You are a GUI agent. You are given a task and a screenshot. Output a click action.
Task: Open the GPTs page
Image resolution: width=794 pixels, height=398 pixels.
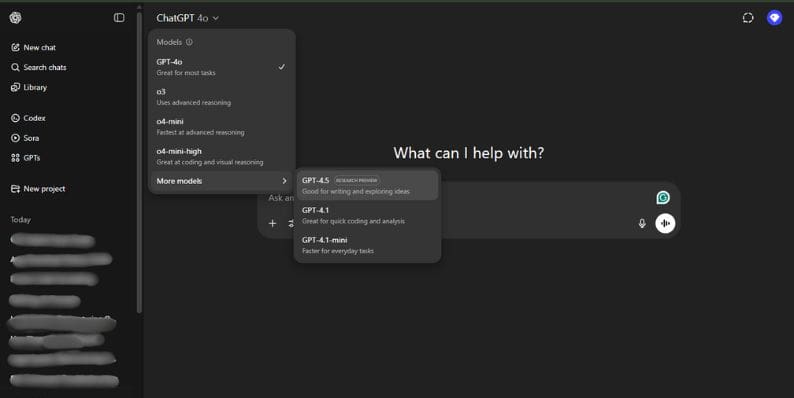tap(25, 158)
